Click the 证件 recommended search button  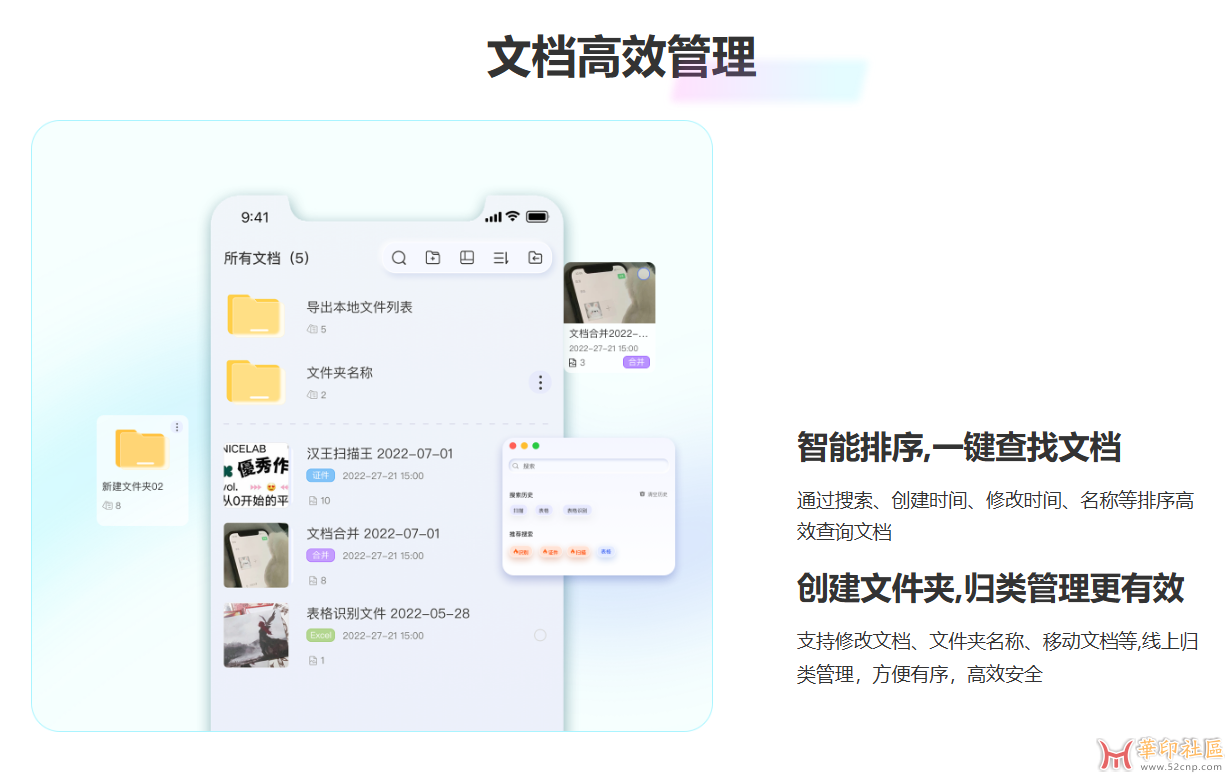(551, 552)
